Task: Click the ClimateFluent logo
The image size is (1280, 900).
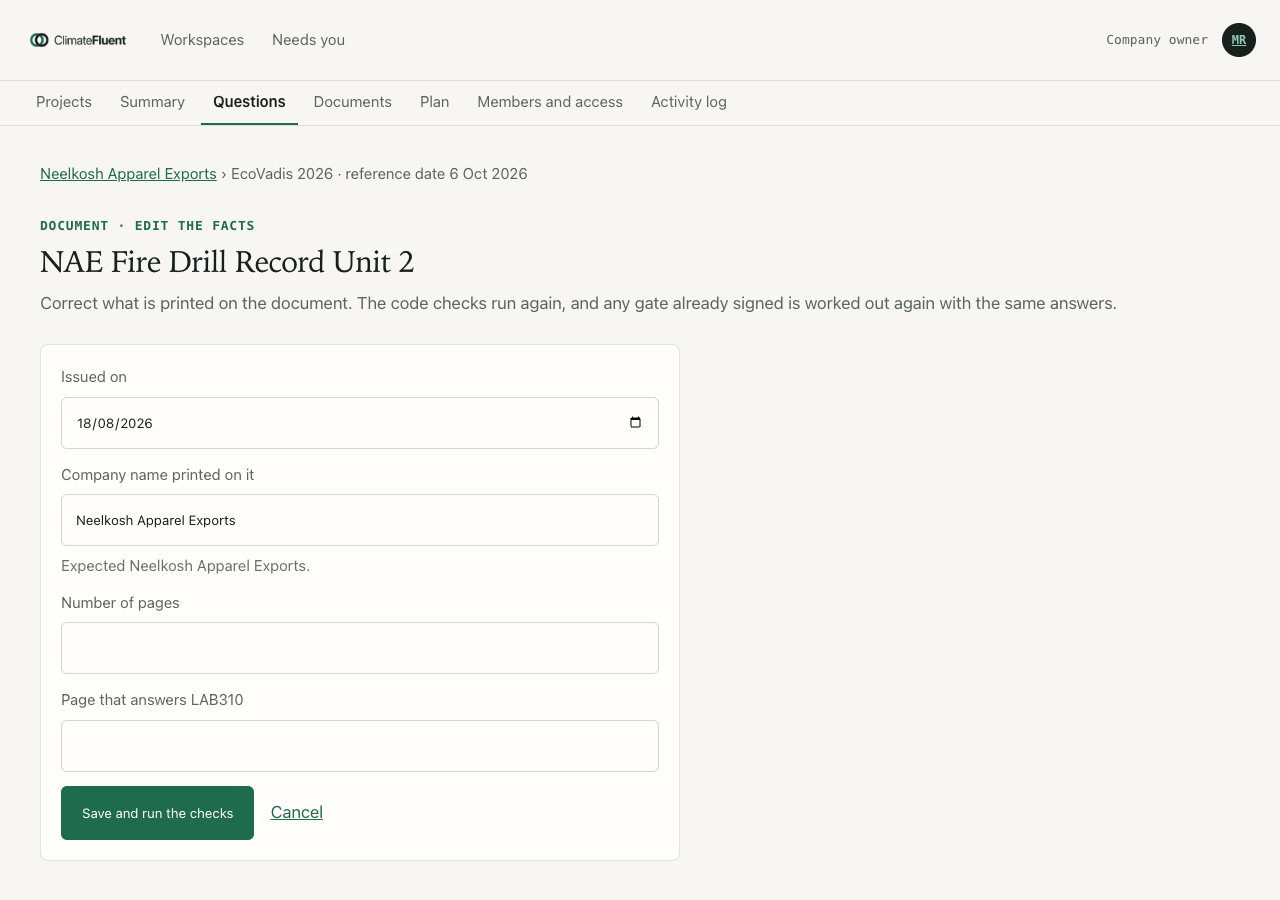Action: [78, 40]
